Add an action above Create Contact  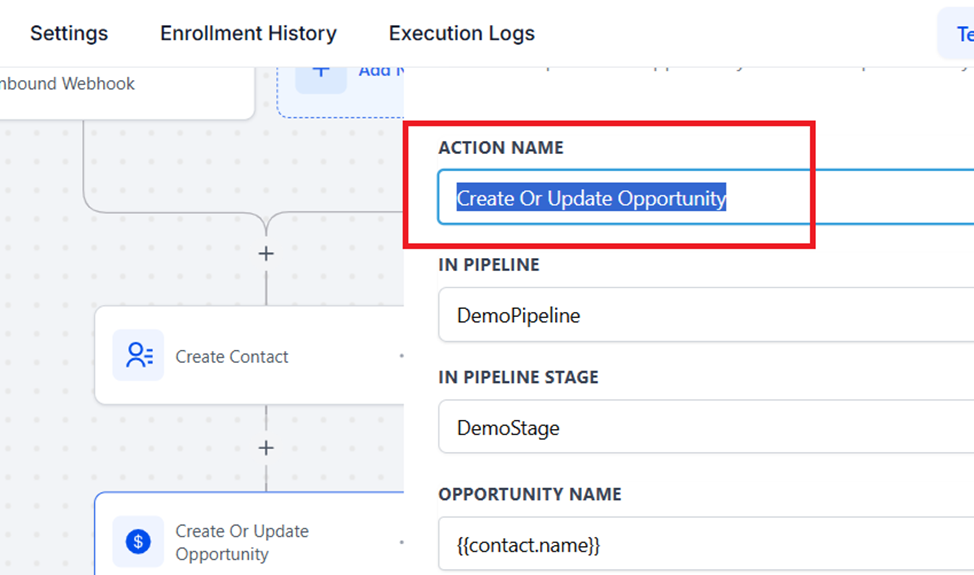(x=266, y=254)
